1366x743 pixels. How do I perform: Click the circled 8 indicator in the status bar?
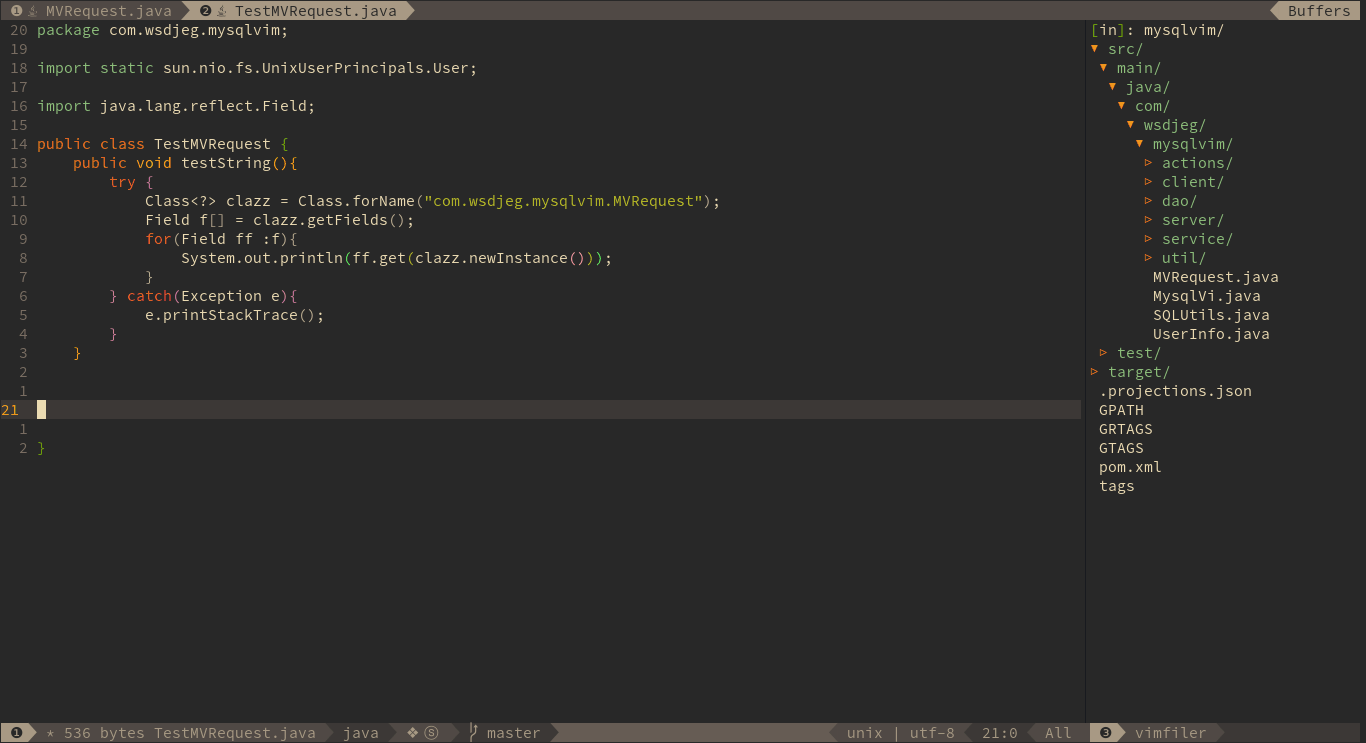point(431,733)
